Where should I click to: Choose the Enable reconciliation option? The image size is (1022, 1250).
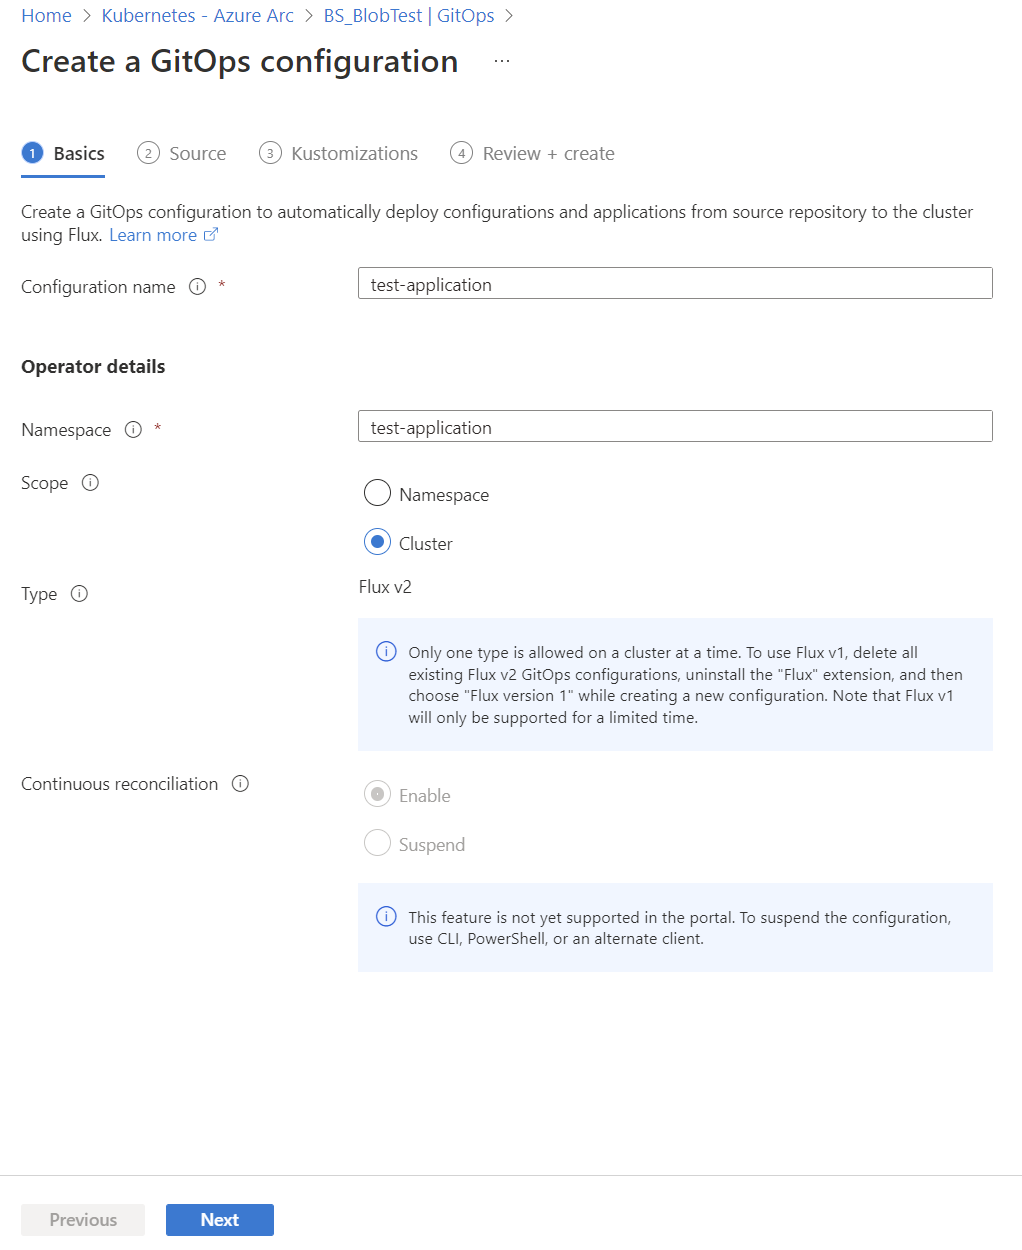[377, 794]
